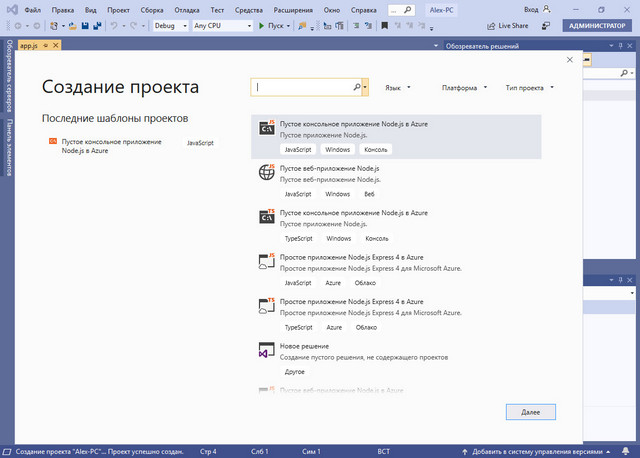640x458 pixels.
Task: Focus the template search input field
Action: pyautogui.click(x=303, y=88)
